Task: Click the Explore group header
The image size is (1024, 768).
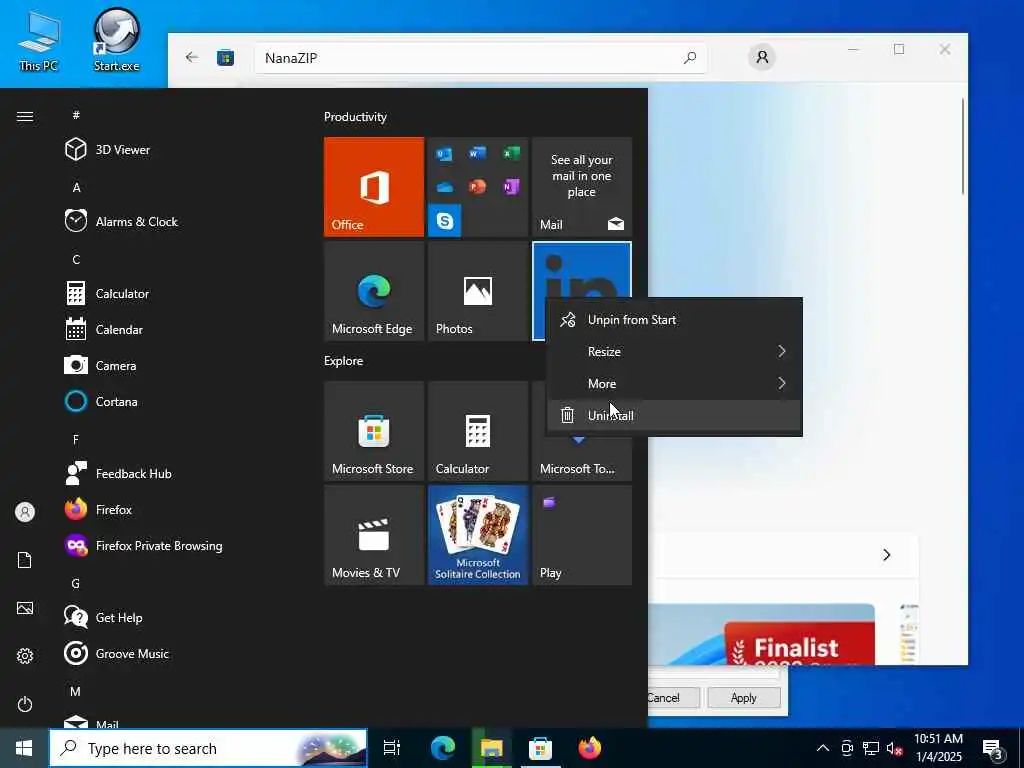Action: pos(344,360)
